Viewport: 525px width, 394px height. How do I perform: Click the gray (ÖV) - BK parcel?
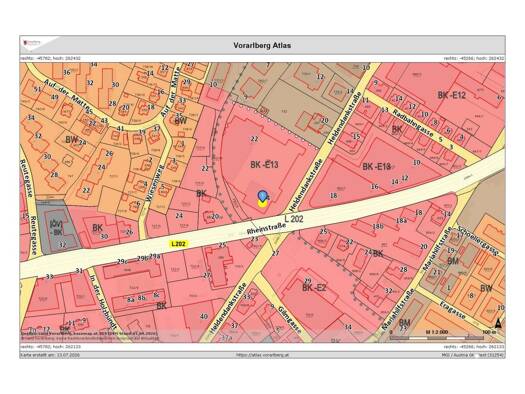pos(58,226)
